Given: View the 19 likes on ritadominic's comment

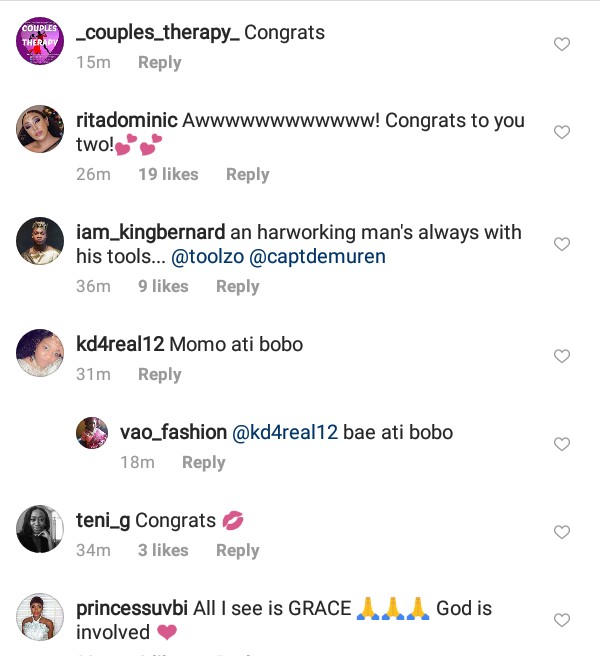Looking at the screenshot, I should (x=168, y=174).
